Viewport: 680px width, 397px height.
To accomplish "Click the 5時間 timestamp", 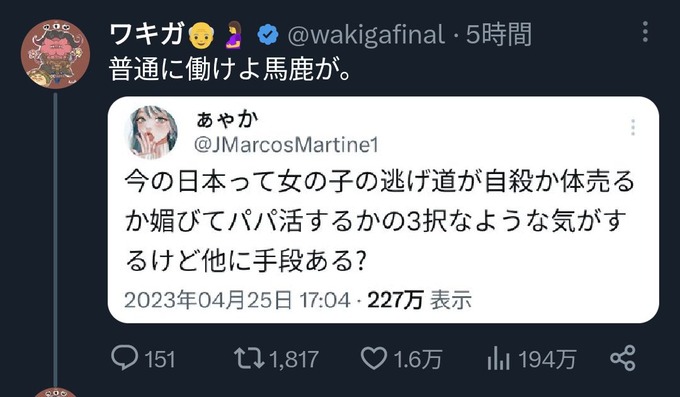I will [499, 35].
